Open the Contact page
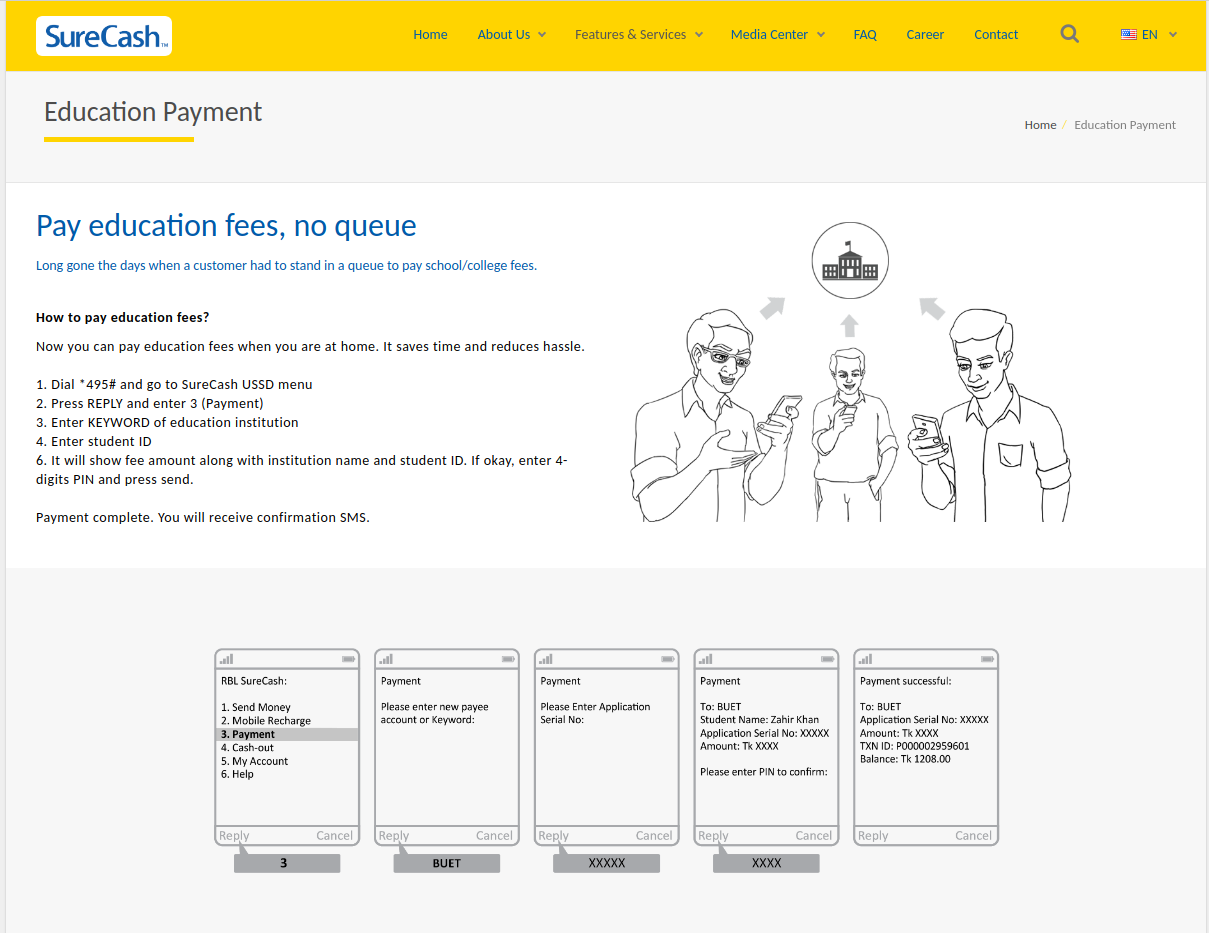The height and width of the screenshot is (933, 1209). 996,34
